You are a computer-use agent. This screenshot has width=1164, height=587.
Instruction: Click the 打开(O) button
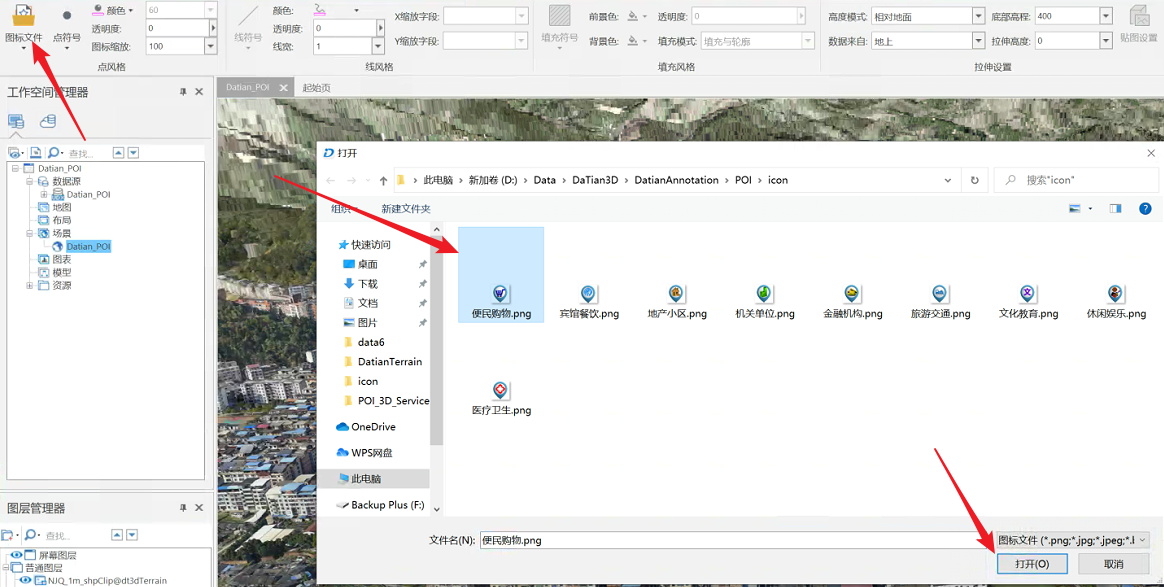(1032, 564)
